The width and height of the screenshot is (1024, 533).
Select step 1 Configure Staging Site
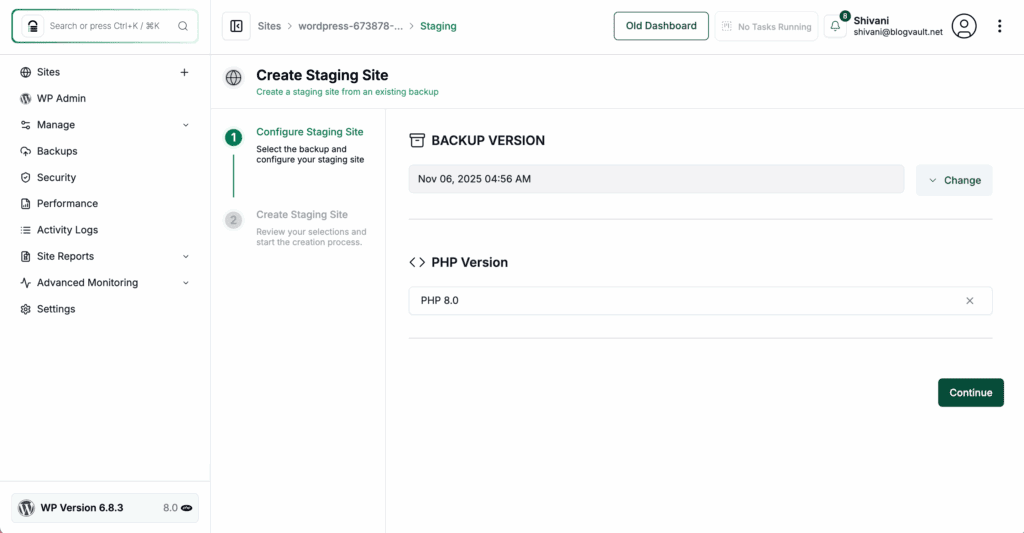[310, 132]
